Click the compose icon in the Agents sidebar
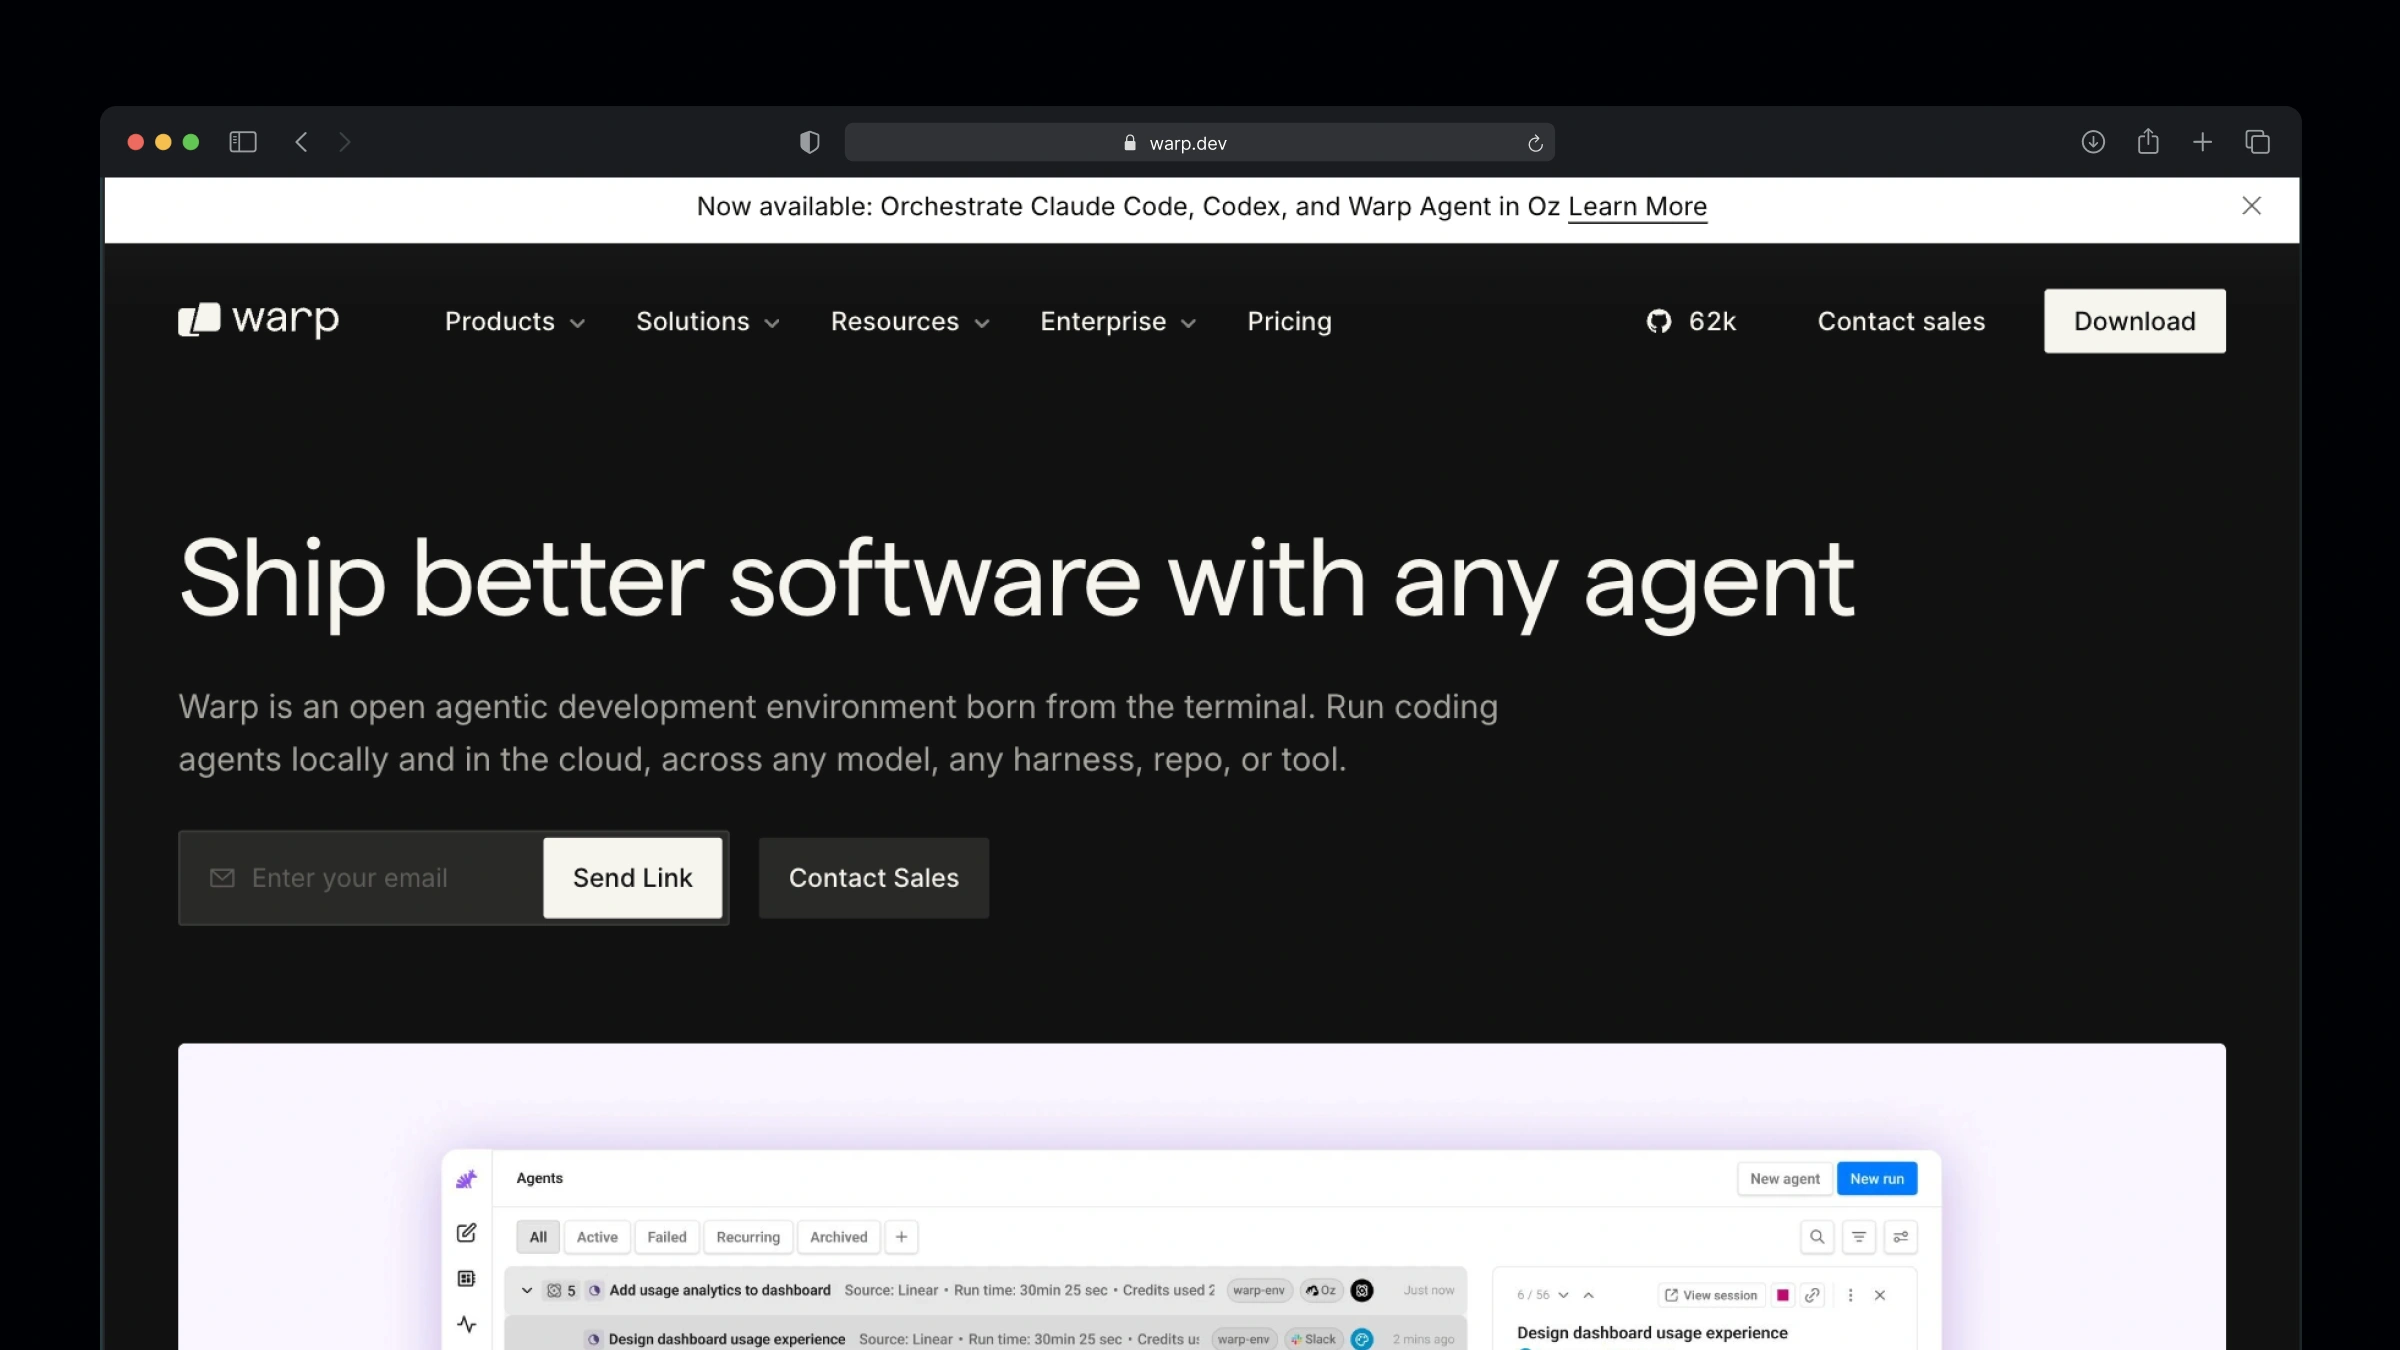 click(x=466, y=1232)
